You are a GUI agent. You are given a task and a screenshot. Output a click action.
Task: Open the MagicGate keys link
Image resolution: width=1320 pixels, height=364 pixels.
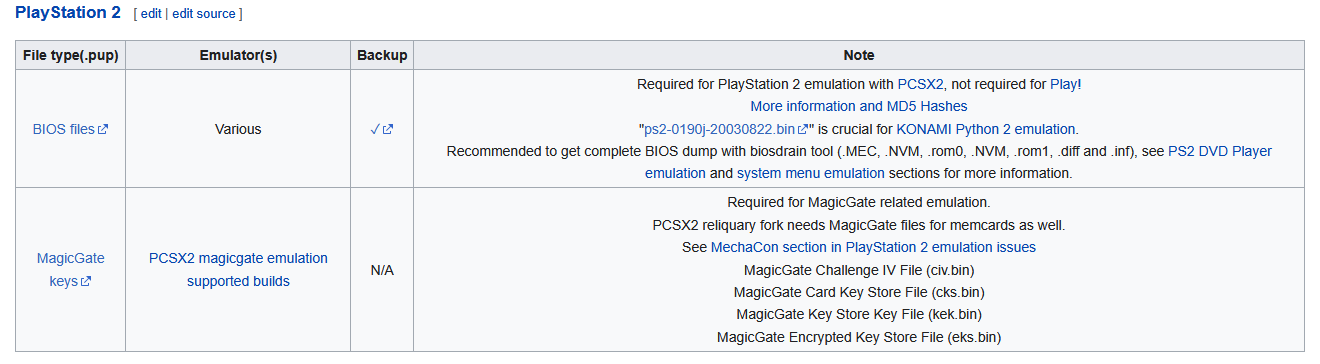coord(70,270)
